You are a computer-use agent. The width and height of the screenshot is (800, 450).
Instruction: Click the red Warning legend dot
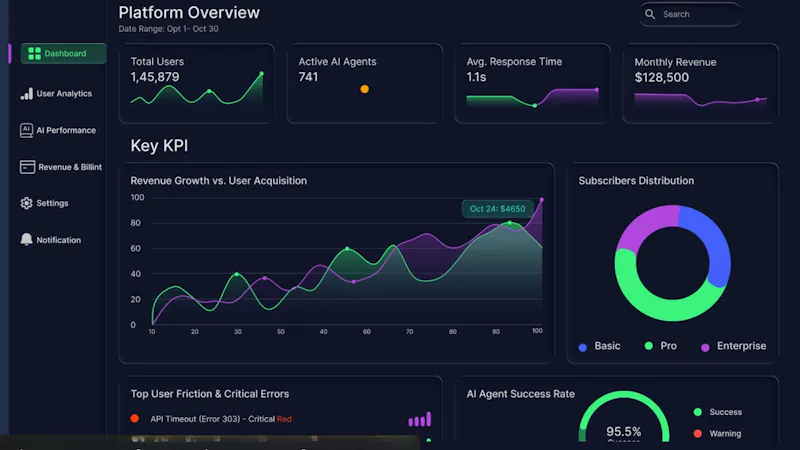click(x=697, y=433)
